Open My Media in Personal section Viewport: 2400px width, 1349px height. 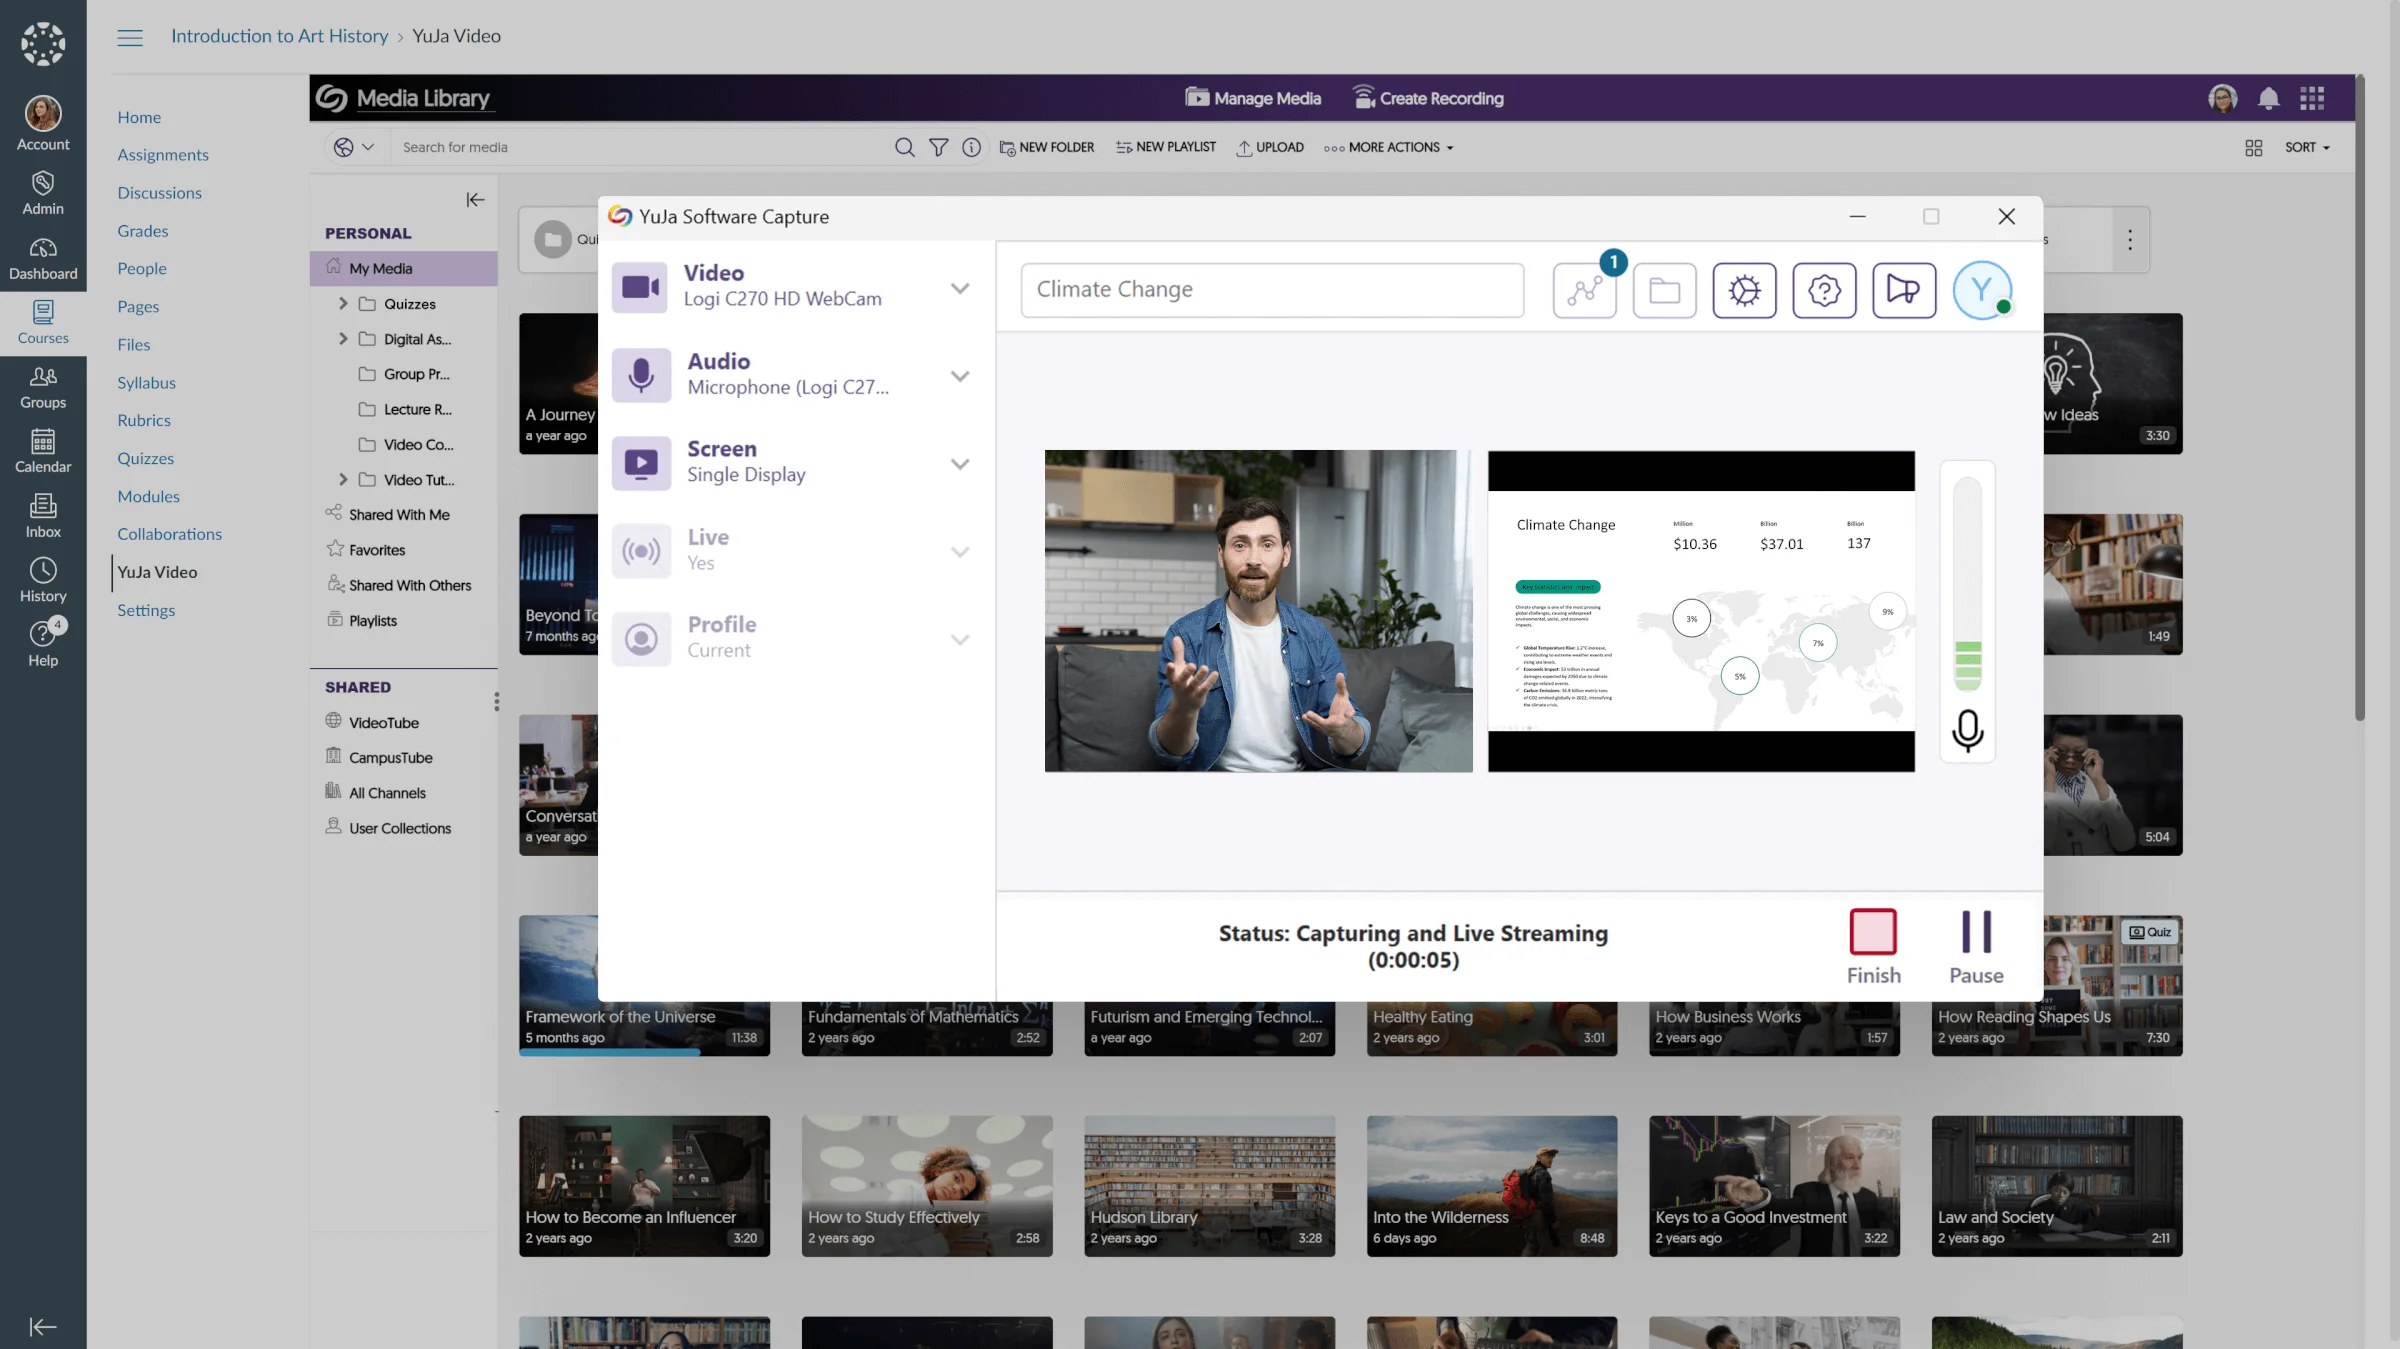(x=404, y=268)
